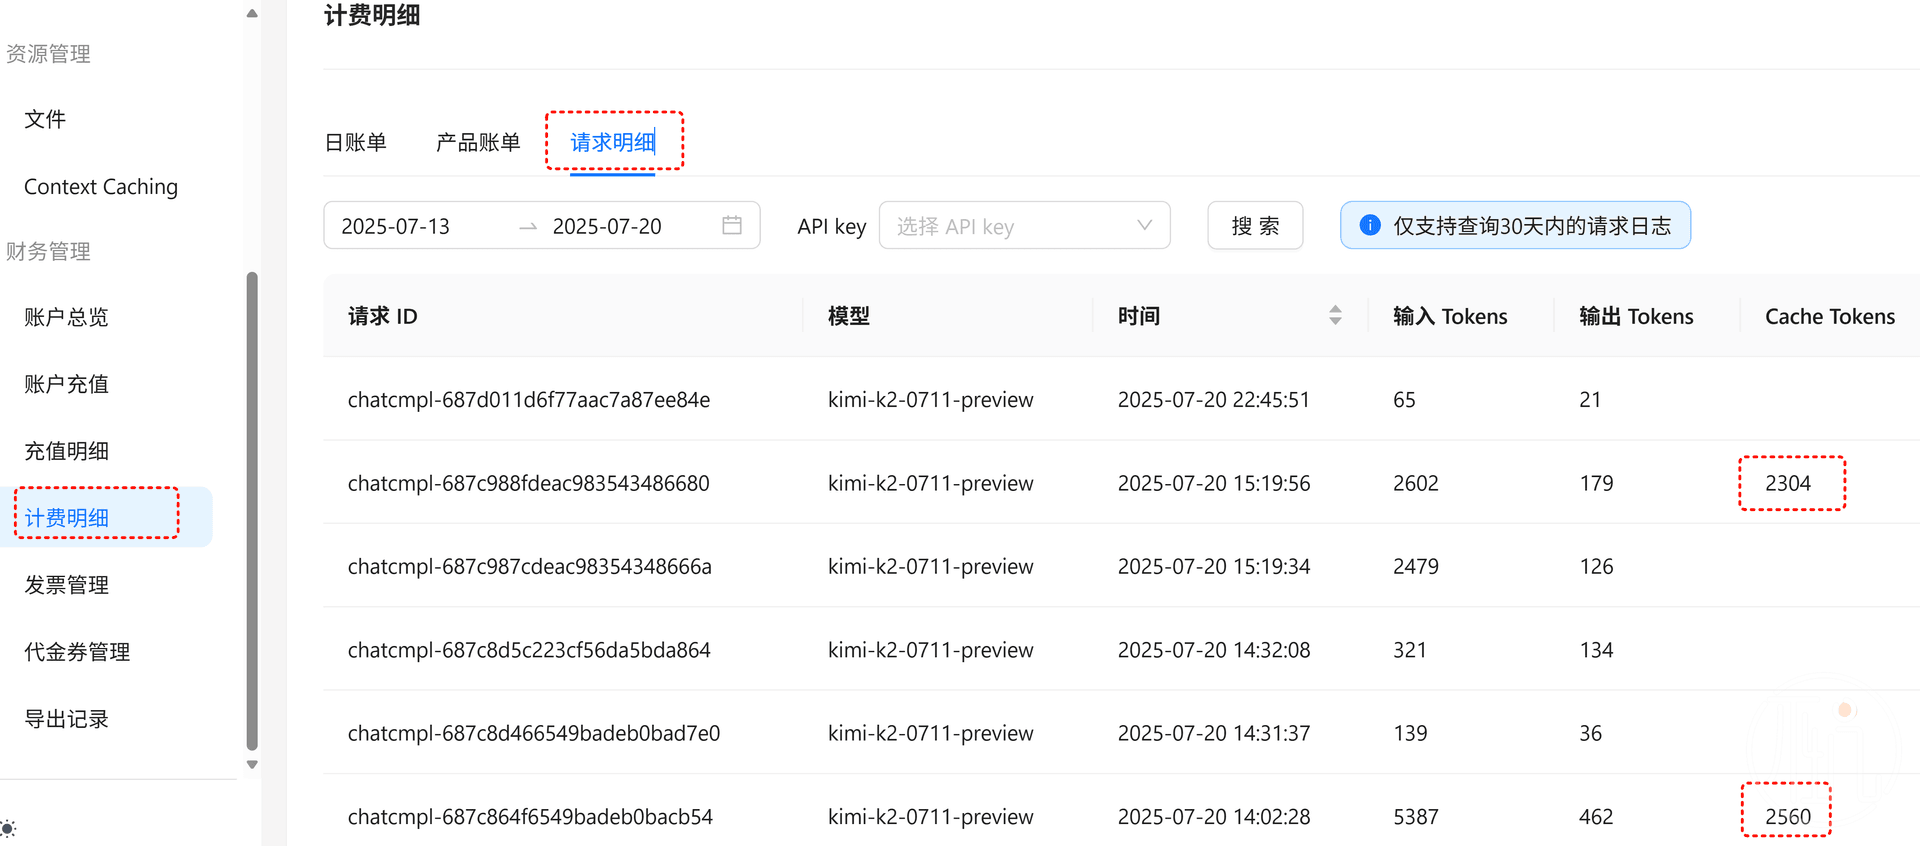Viewport: 1920px width, 846px height.
Task: Click the sidebar scroll up arrow
Action: (x=252, y=13)
